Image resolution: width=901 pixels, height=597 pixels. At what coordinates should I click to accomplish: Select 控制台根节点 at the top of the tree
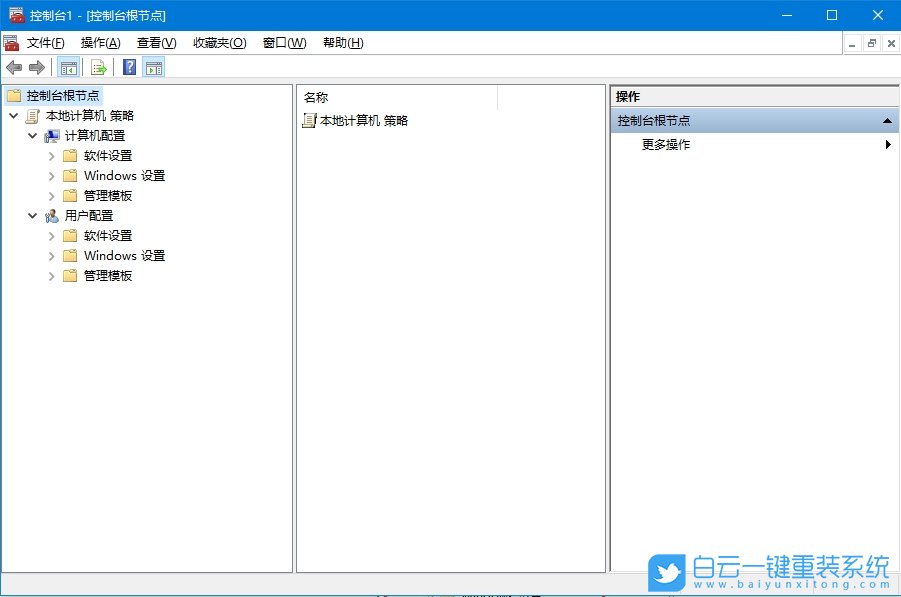60,95
